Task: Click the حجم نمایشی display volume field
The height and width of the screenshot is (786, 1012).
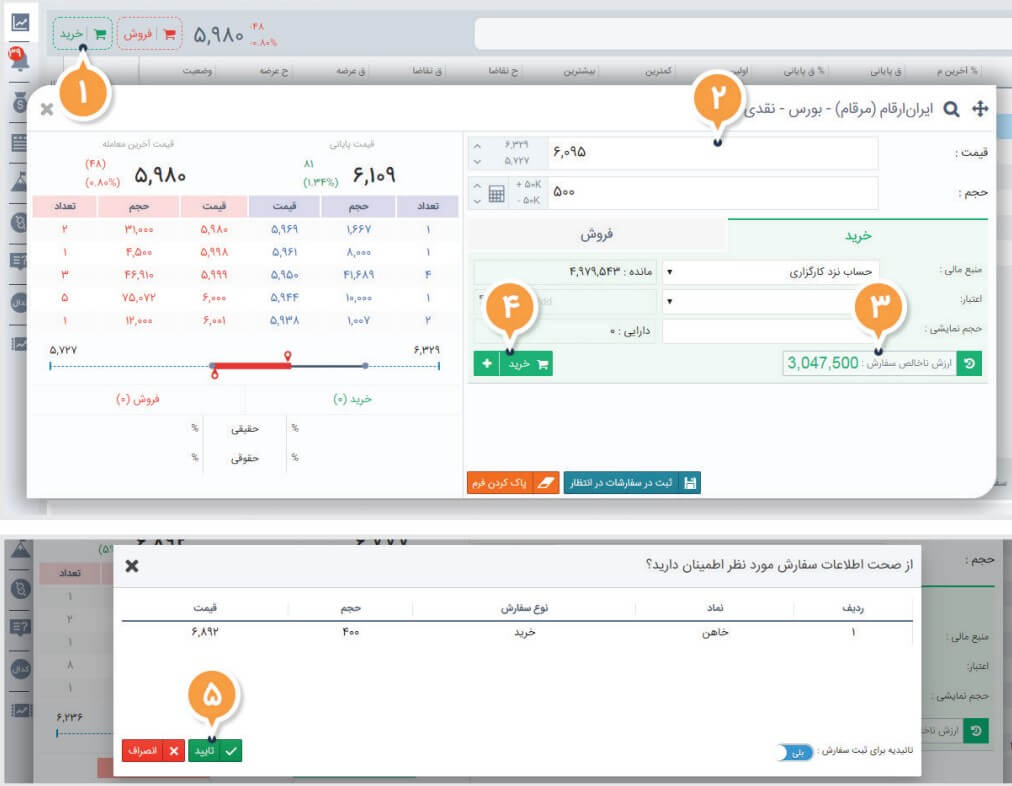Action: (x=771, y=331)
